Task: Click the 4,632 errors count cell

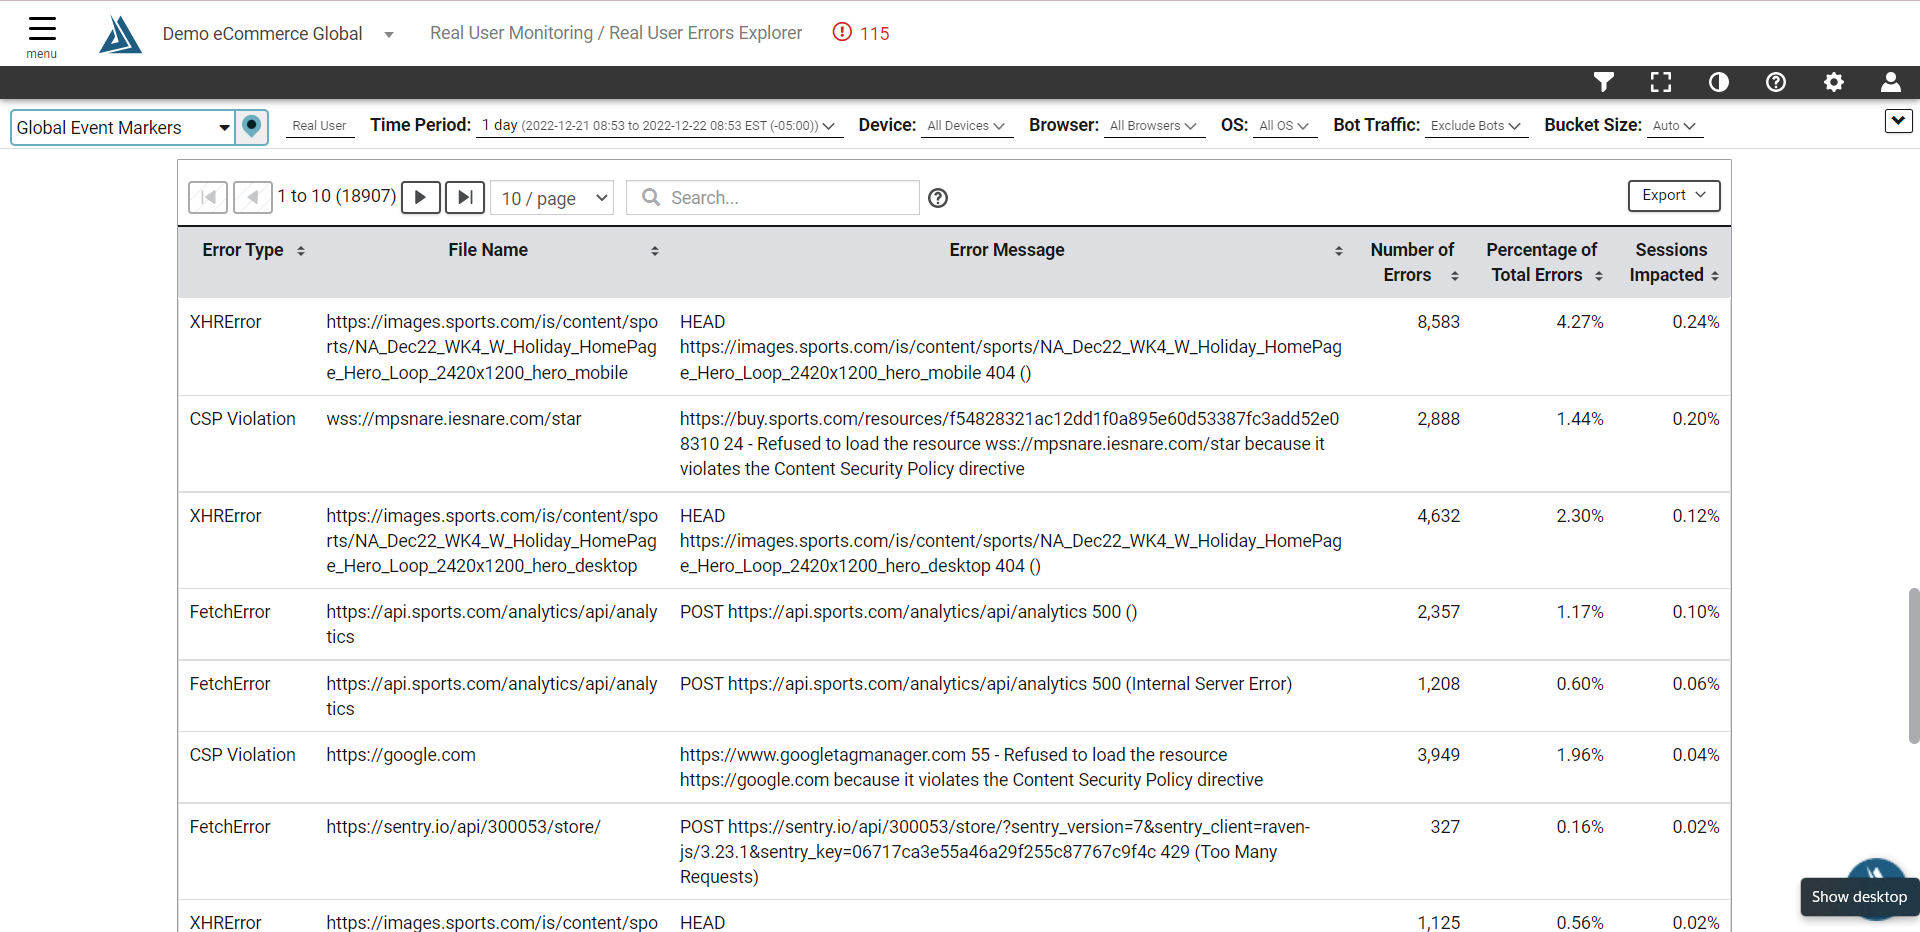Action: click(x=1438, y=516)
